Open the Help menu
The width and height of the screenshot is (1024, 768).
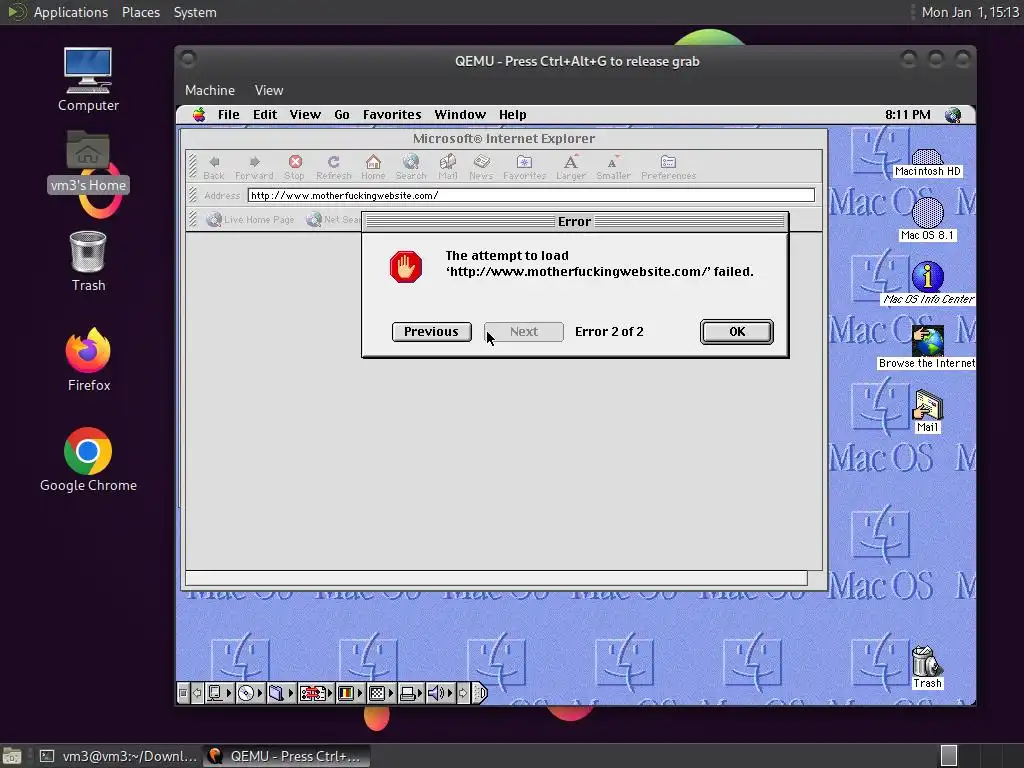pos(513,115)
